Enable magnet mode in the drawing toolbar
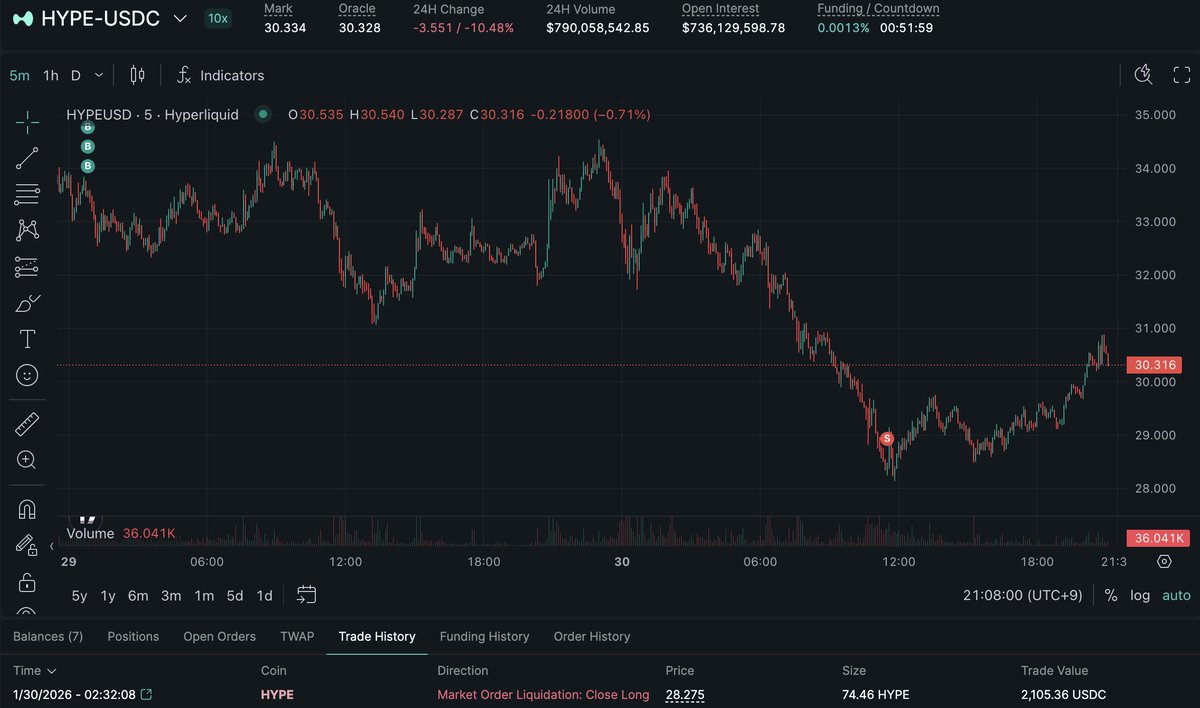 (27, 508)
